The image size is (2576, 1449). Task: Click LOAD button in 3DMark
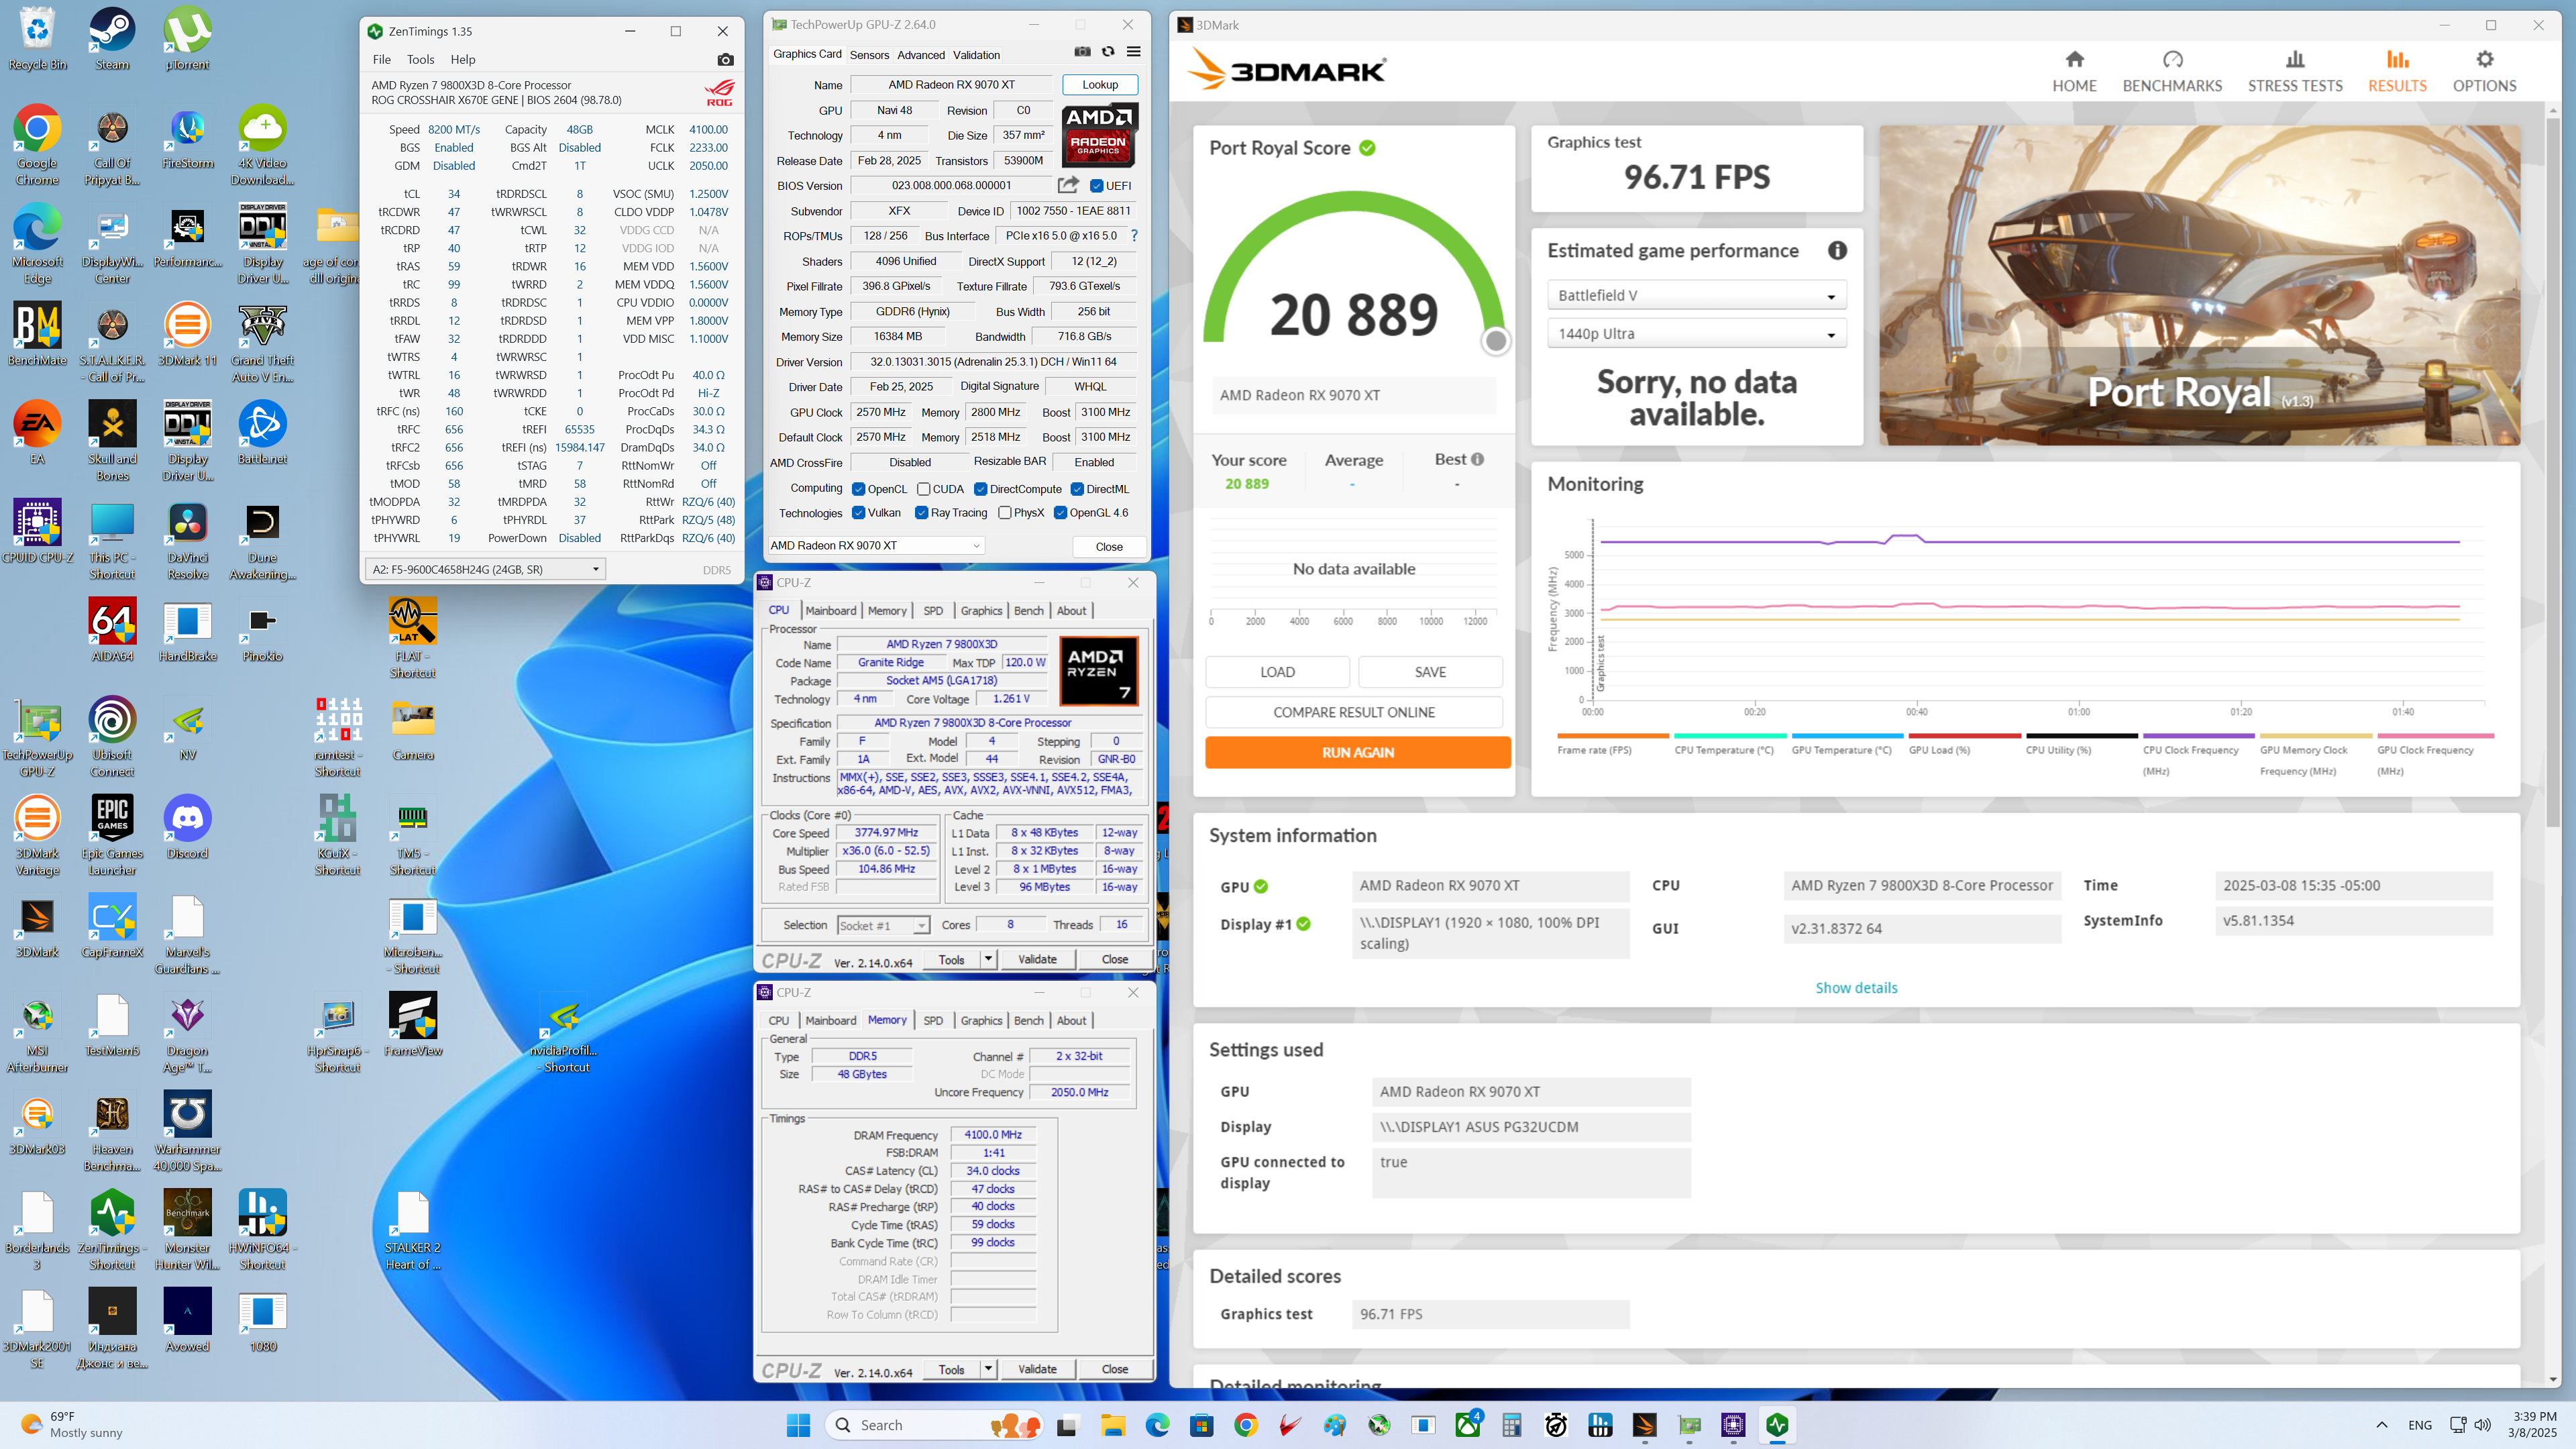[x=1277, y=672]
